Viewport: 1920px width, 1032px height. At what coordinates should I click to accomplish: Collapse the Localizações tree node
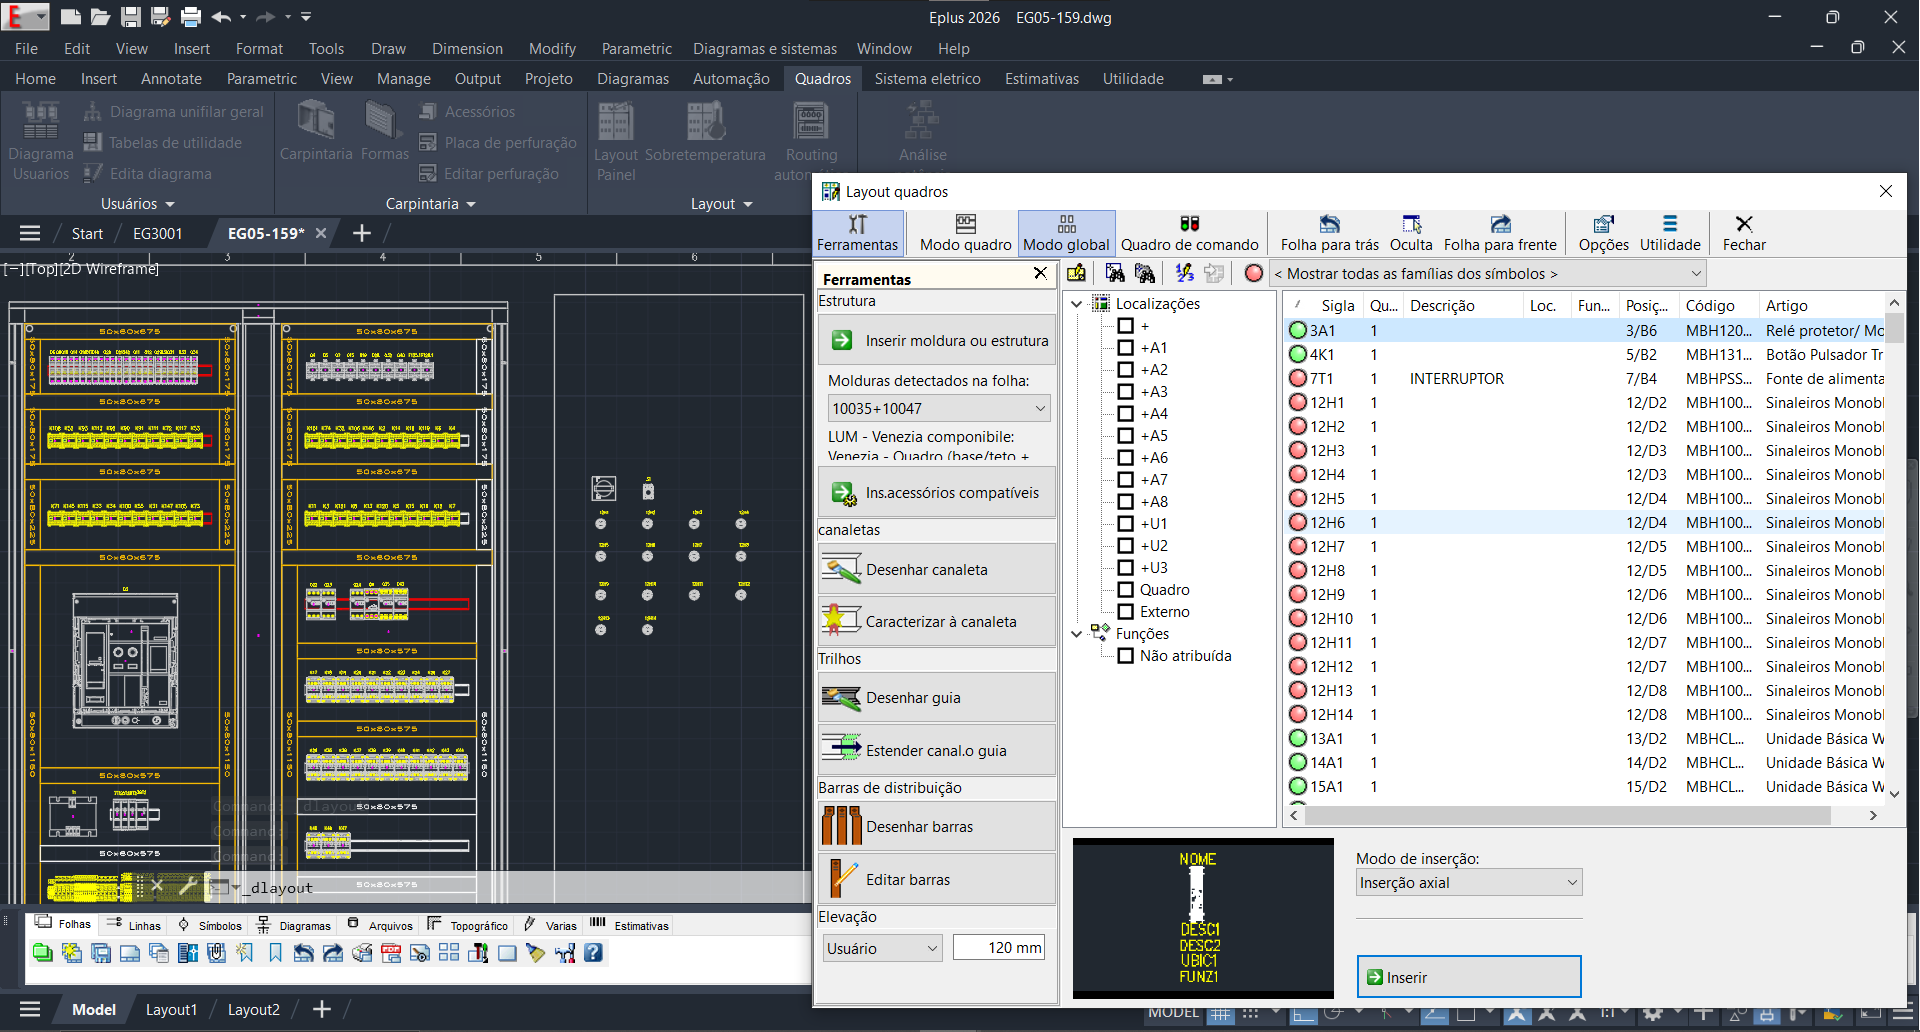tap(1076, 304)
